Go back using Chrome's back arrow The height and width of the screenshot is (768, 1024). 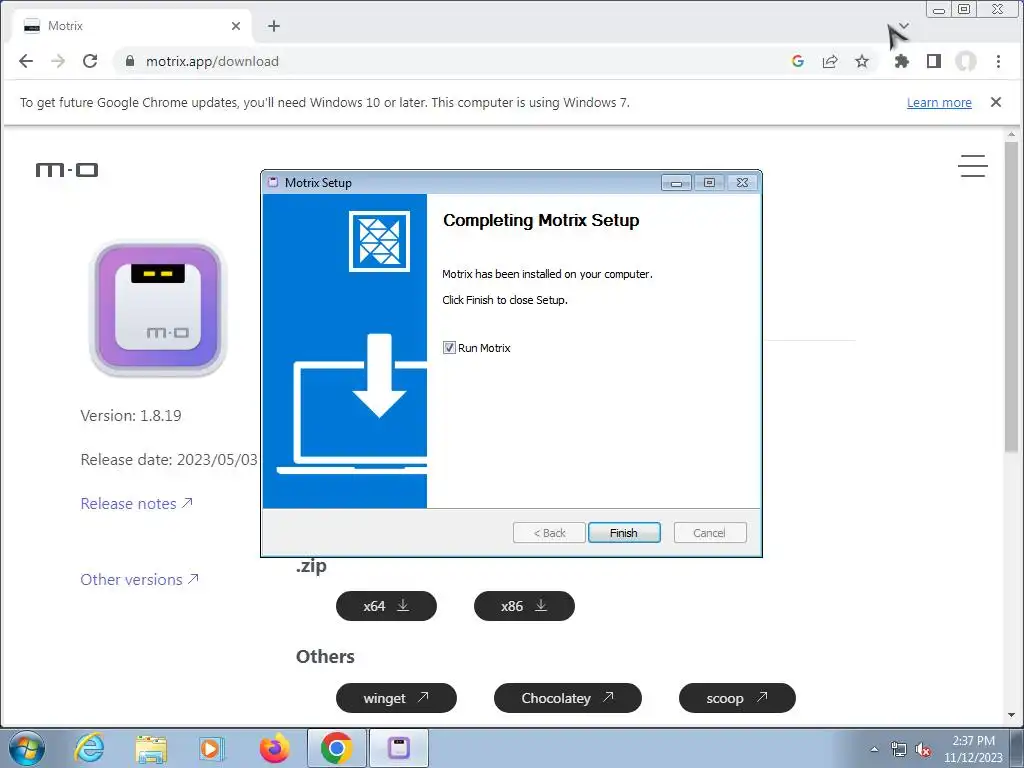(25, 61)
